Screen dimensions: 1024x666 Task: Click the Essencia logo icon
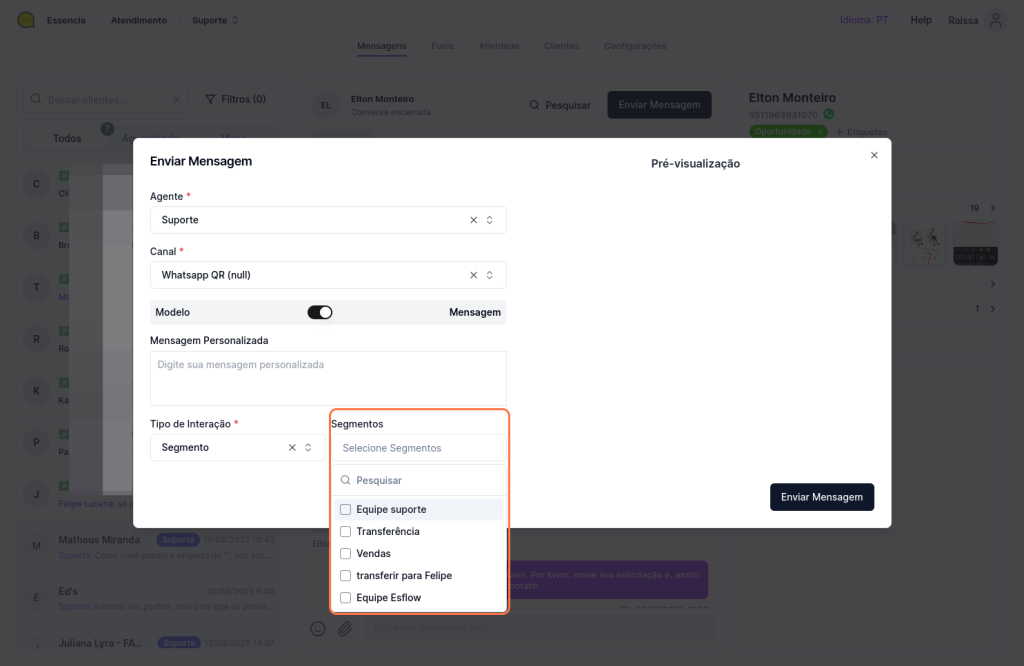(26, 20)
